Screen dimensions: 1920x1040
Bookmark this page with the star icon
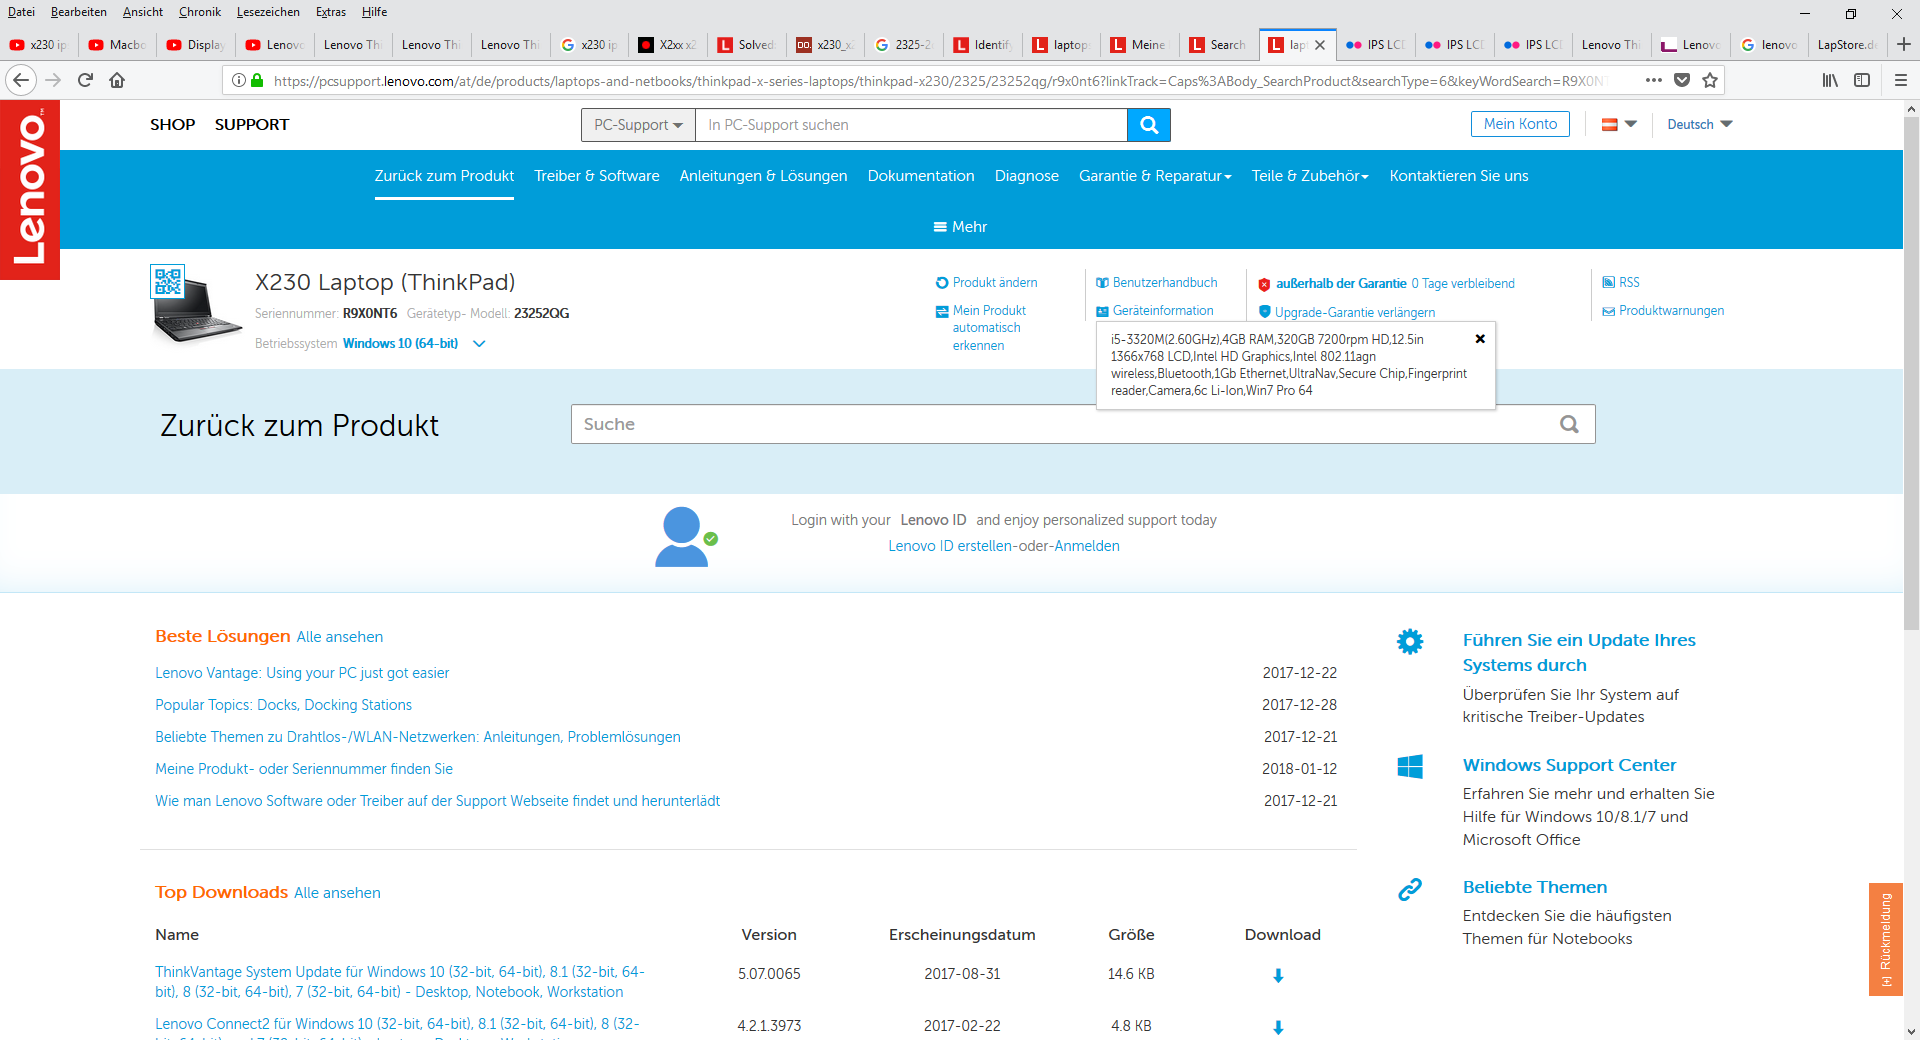1710,80
